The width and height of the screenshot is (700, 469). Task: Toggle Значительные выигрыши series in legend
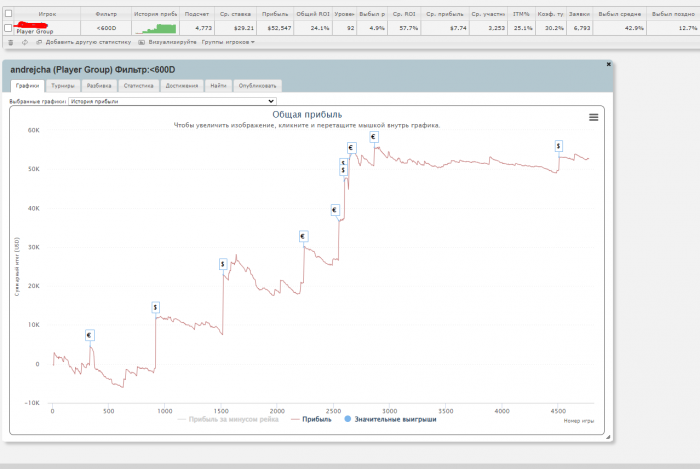pyautogui.click(x=390, y=419)
